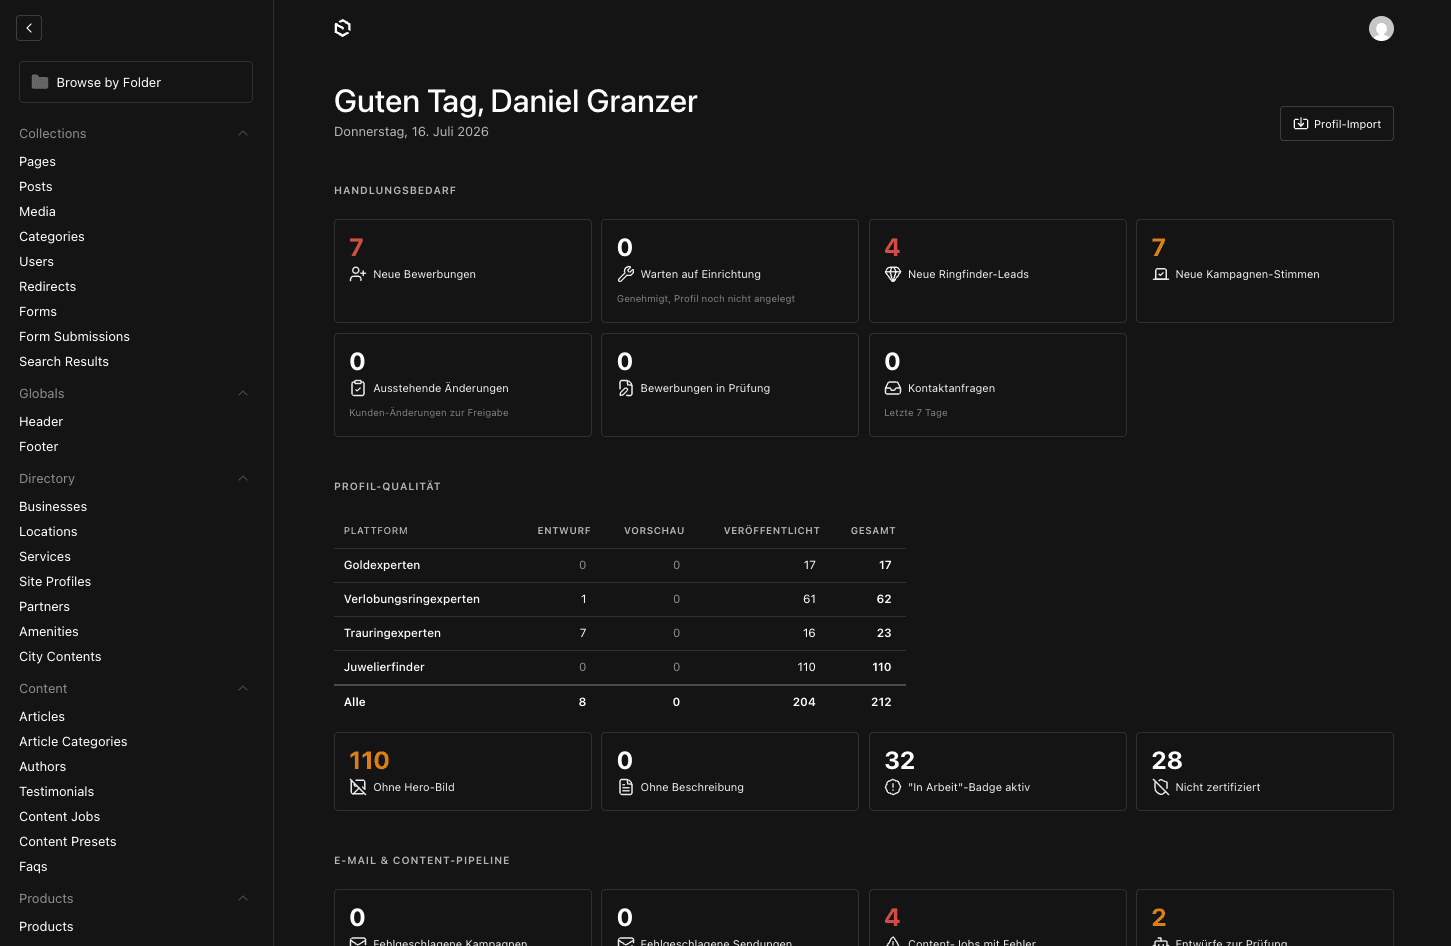Image resolution: width=1451 pixels, height=946 pixels.
Task: Open Faqs in sidebar
Action: tap(33, 866)
